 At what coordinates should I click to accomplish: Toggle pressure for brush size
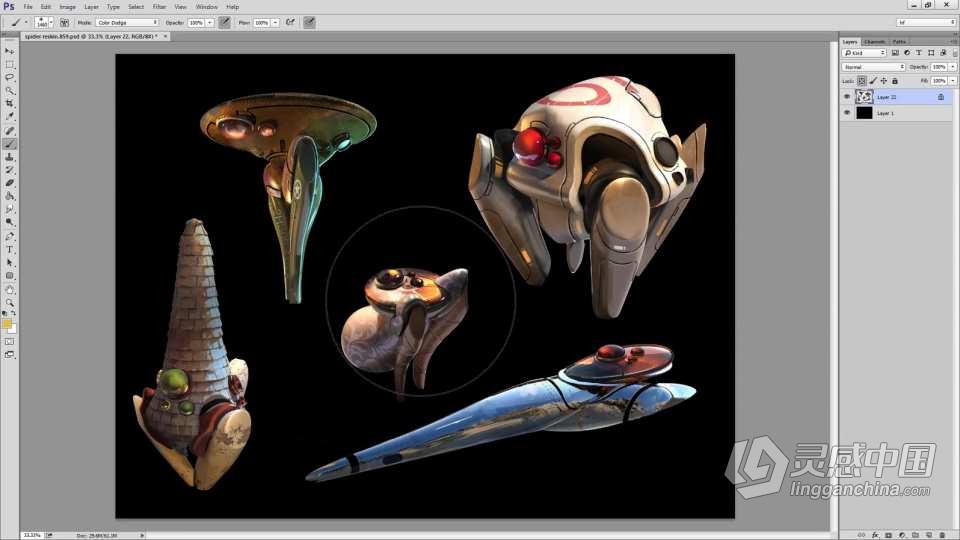[309, 23]
